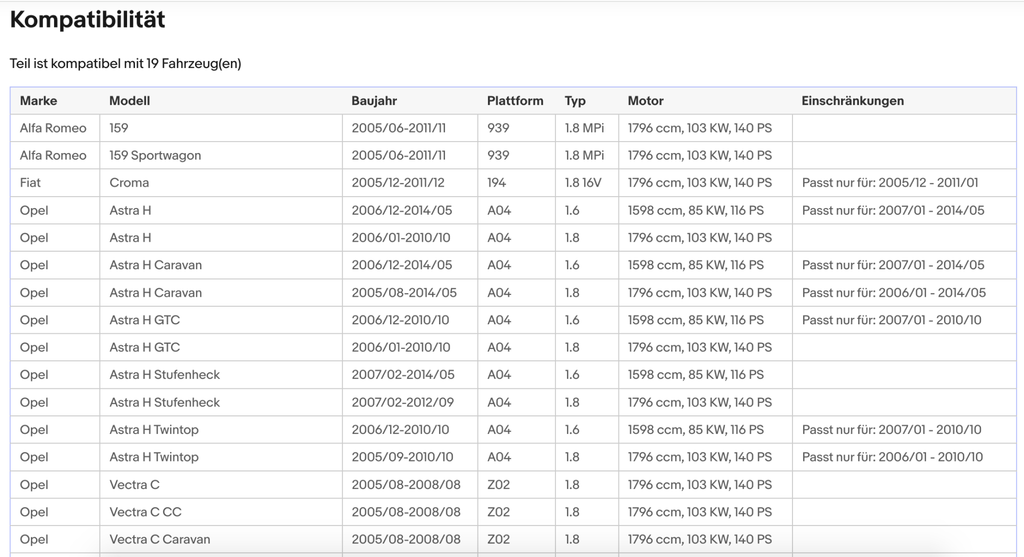1024x557 pixels.
Task: Click restriction 'Passt nur für: 2005/12 - 2011/01'
Action: click(x=890, y=183)
